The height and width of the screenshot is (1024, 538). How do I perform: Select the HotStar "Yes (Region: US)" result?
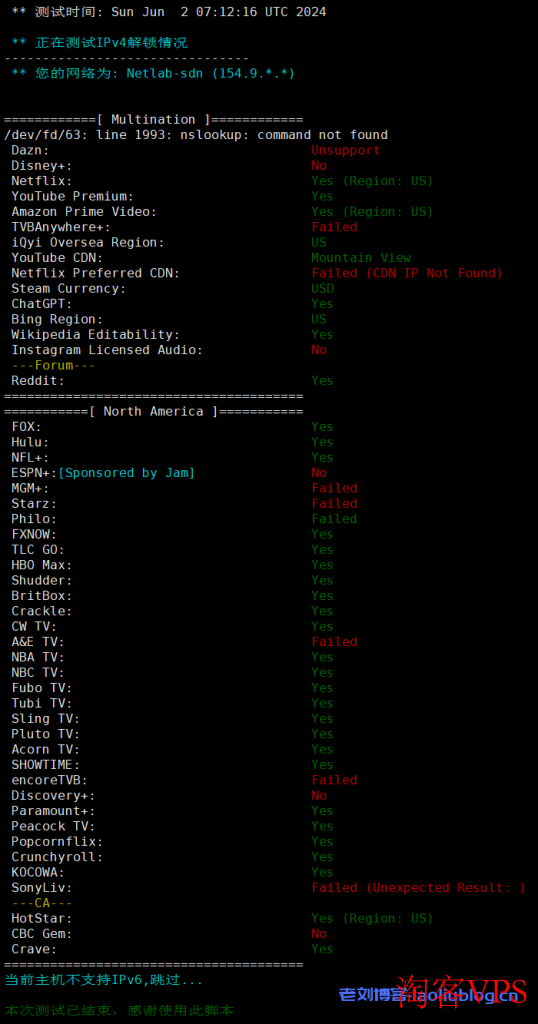click(x=372, y=918)
